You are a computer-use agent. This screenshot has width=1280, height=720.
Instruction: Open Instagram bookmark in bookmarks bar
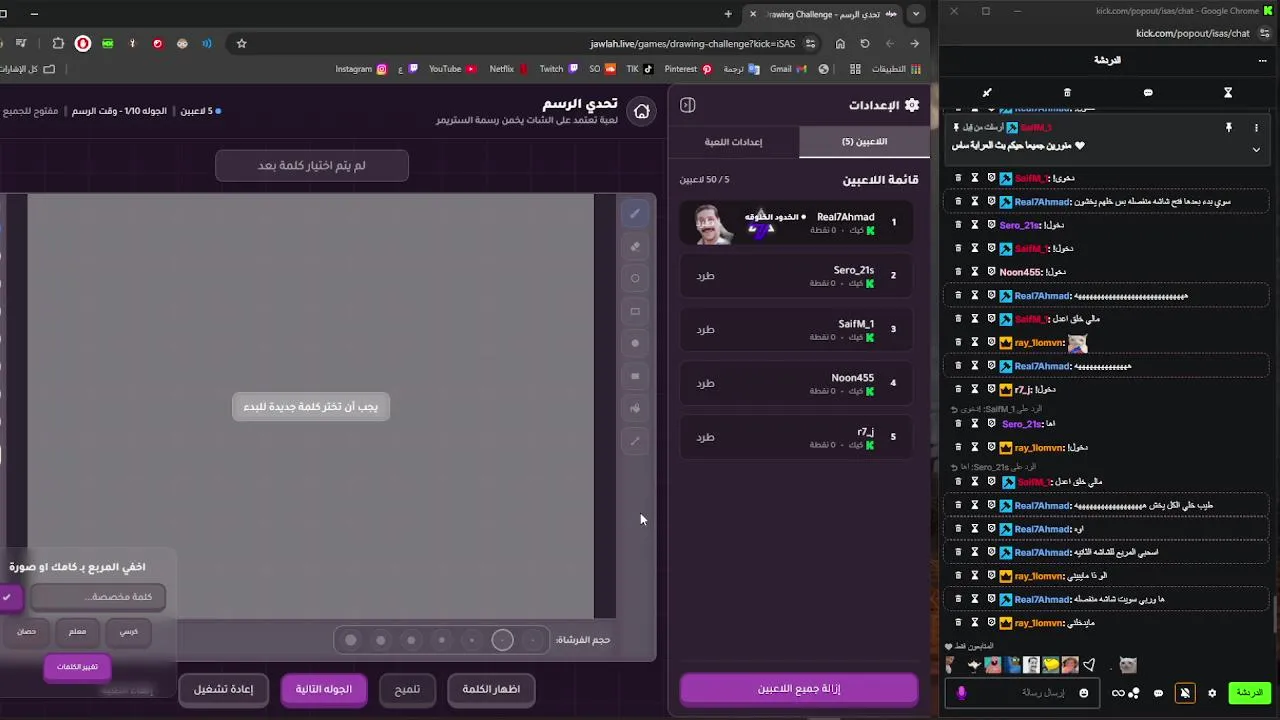pyautogui.click(x=361, y=69)
